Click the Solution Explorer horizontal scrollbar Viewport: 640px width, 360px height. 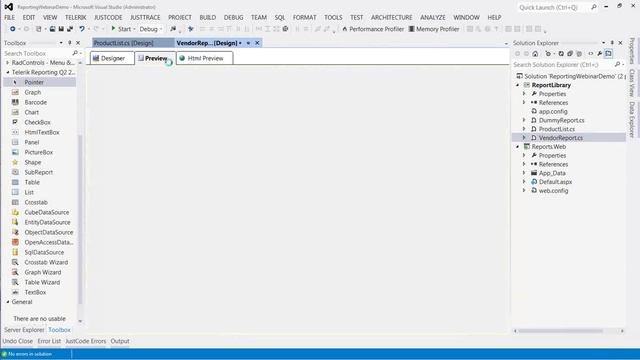pyautogui.click(x=568, y=331)
